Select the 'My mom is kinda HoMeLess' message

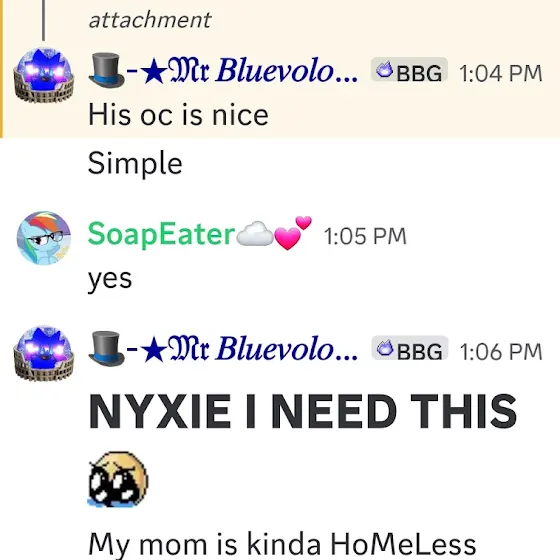pyautogui.click(x=282, y=545)
